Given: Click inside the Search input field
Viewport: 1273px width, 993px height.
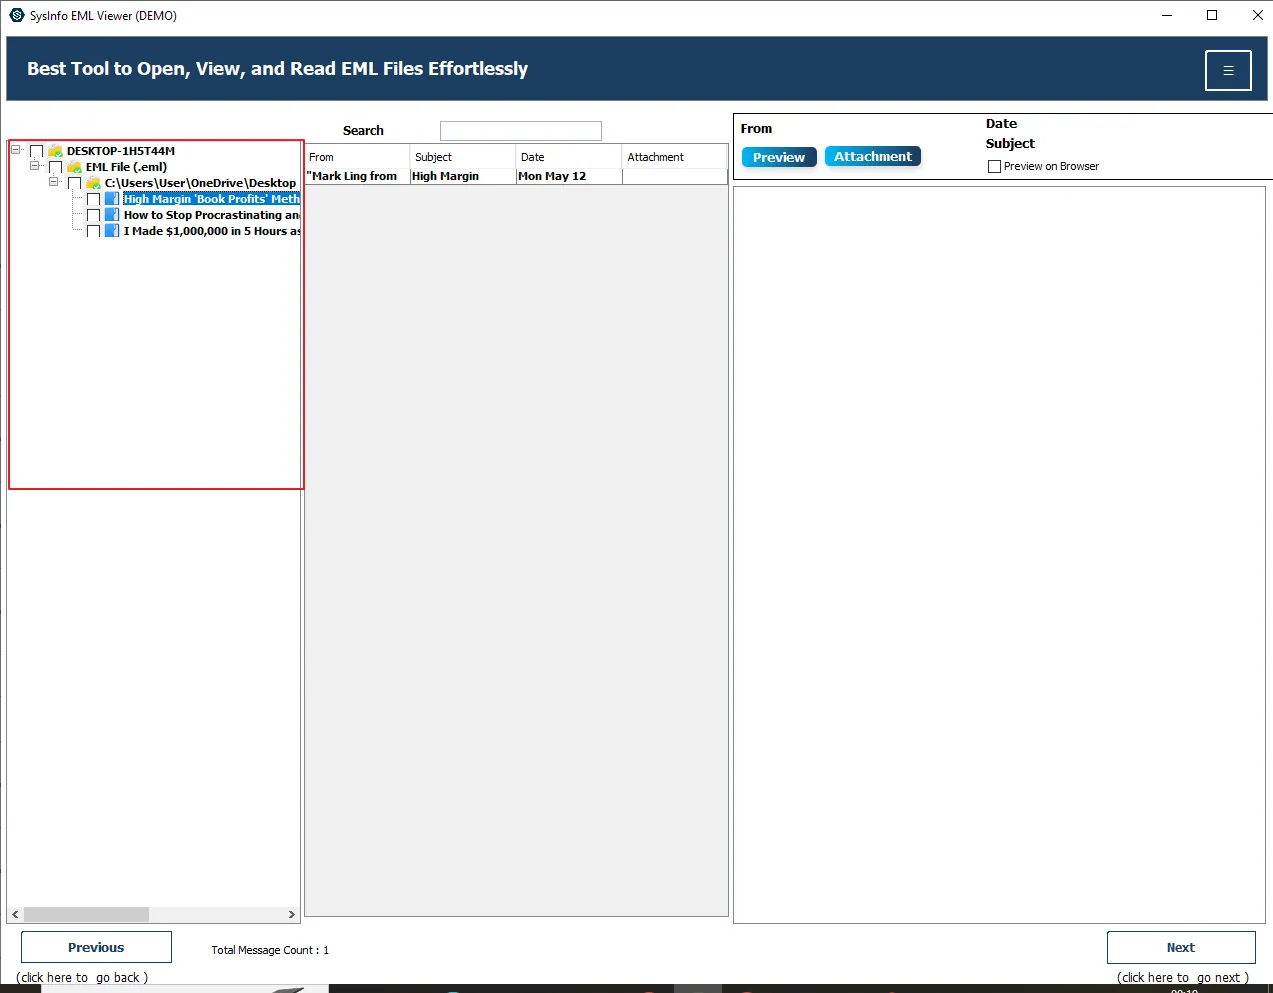Looking at the screenshot, I should coord(520,130).
